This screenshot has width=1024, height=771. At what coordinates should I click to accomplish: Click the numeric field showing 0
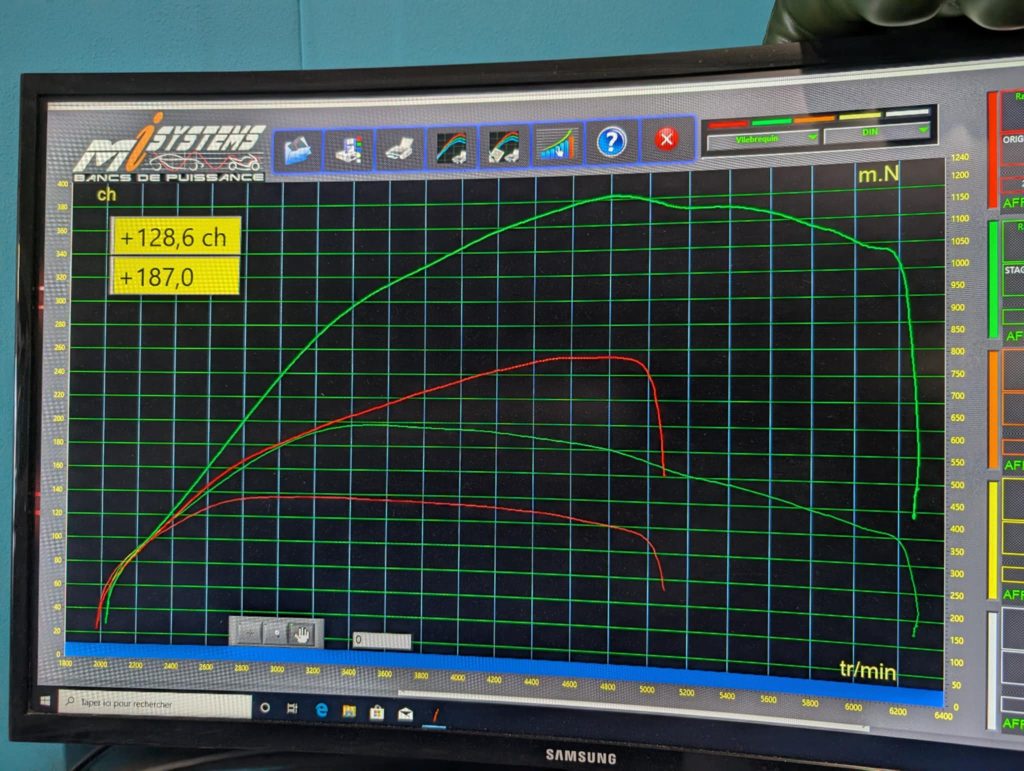(x=381, y=641)
